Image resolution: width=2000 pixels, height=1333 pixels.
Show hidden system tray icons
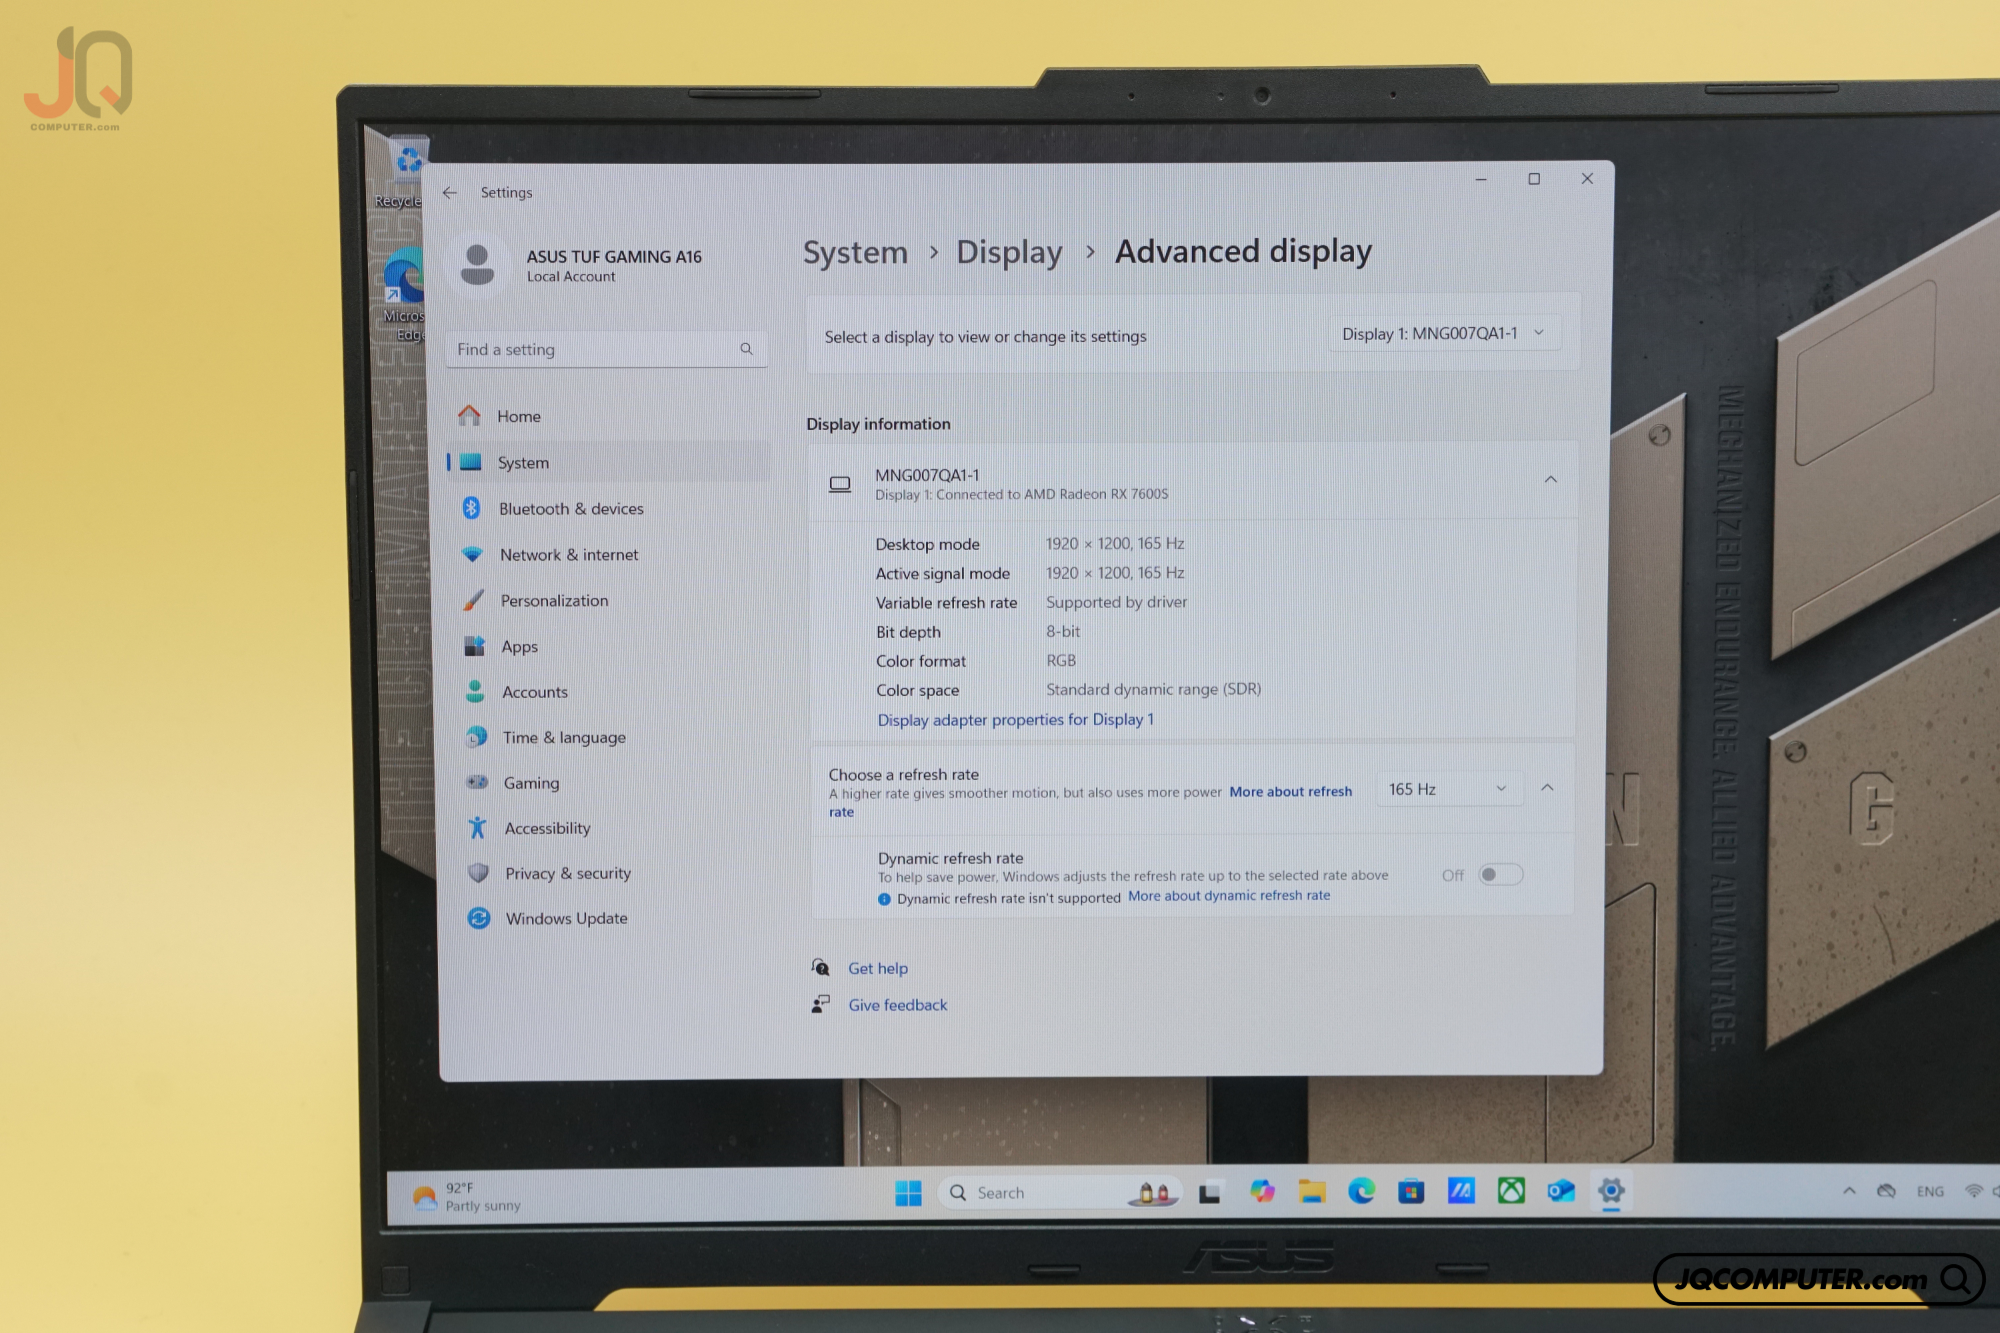(1849, 1191)
